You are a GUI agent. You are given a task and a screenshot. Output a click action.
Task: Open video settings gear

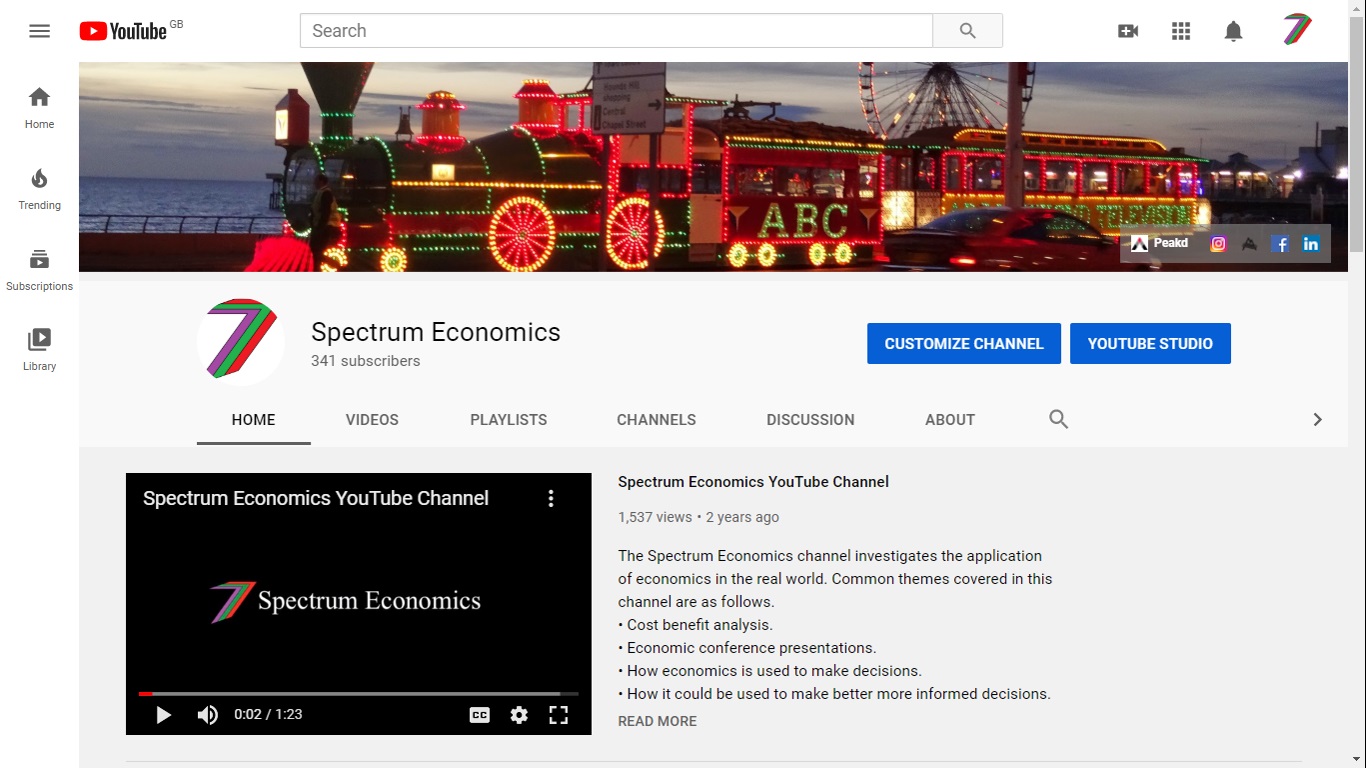[x=519, y=715]
